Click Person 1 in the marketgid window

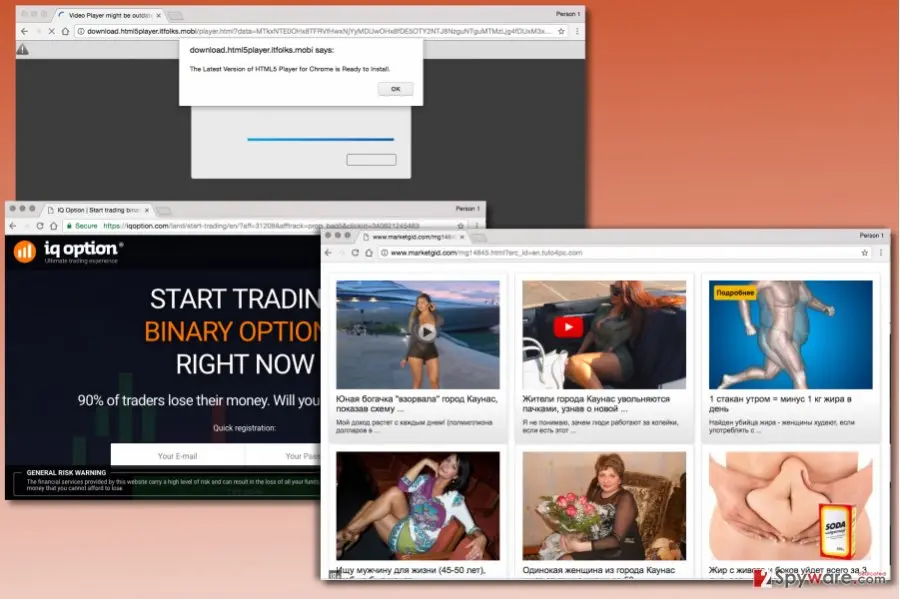click(x=871, y=235)
